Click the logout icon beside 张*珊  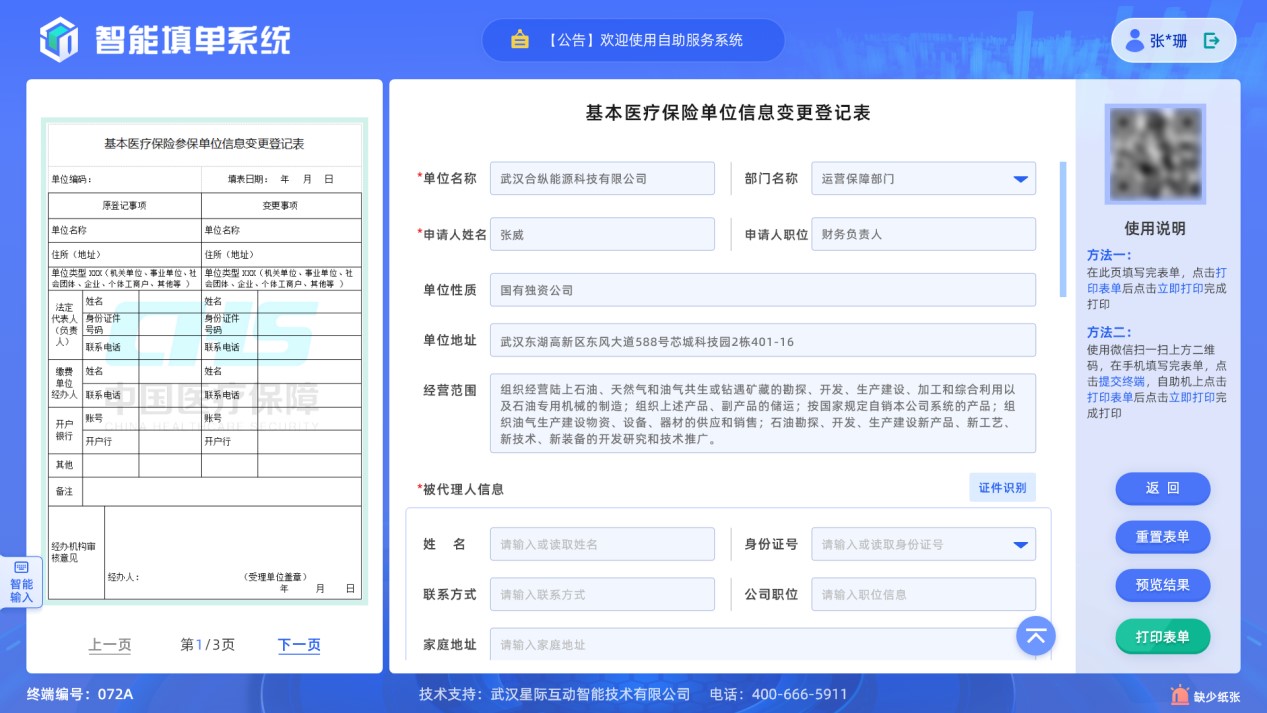tap(1212, 41)
